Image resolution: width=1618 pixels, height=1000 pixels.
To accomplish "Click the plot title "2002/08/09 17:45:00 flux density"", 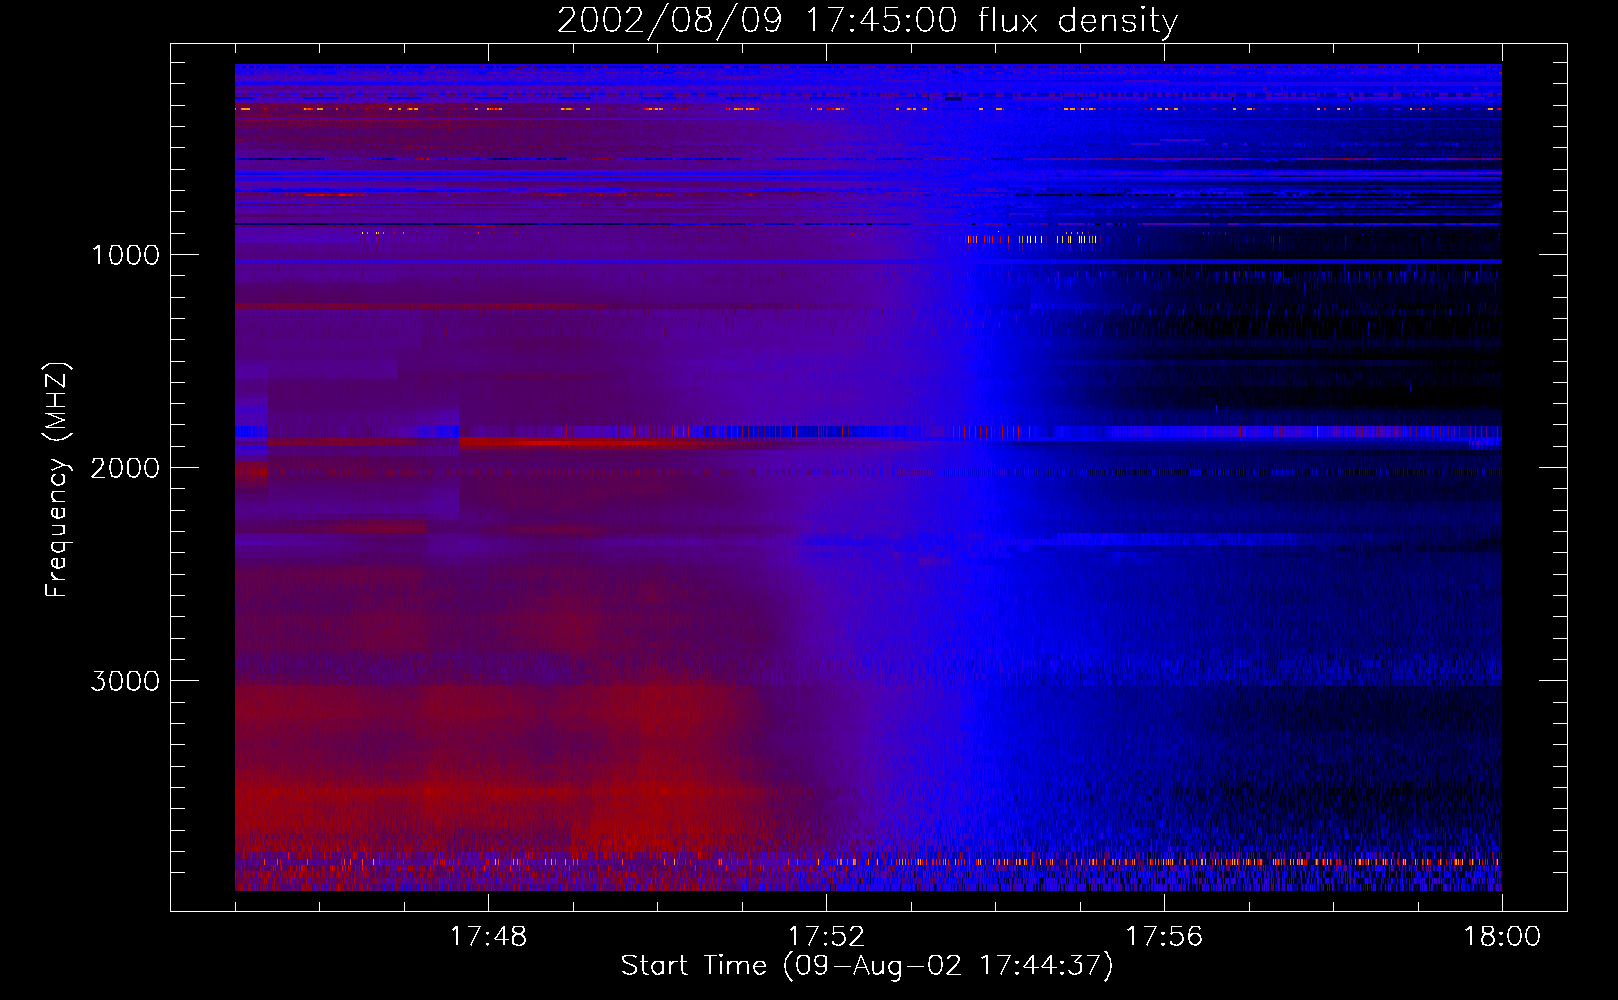I will 867,21.
